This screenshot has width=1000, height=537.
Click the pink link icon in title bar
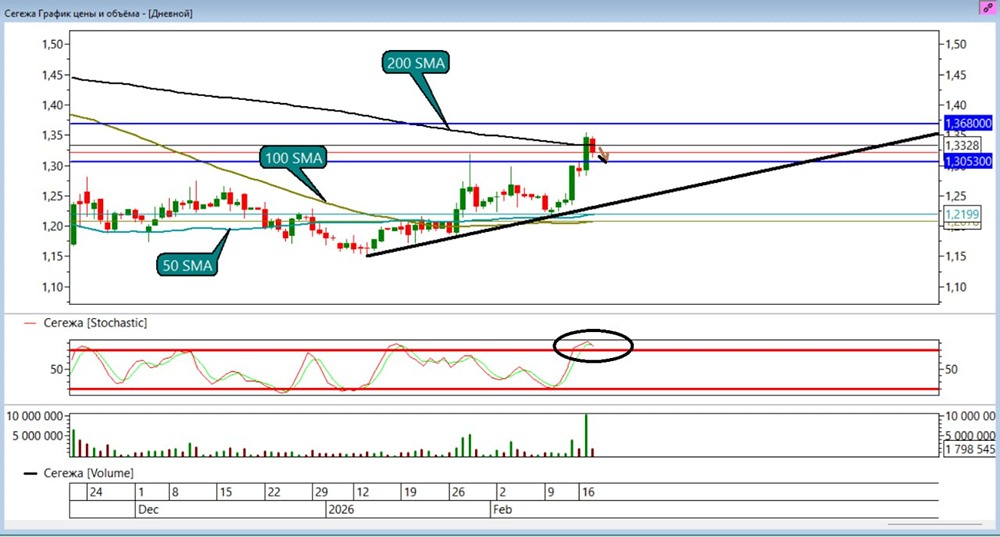(987, 8)
